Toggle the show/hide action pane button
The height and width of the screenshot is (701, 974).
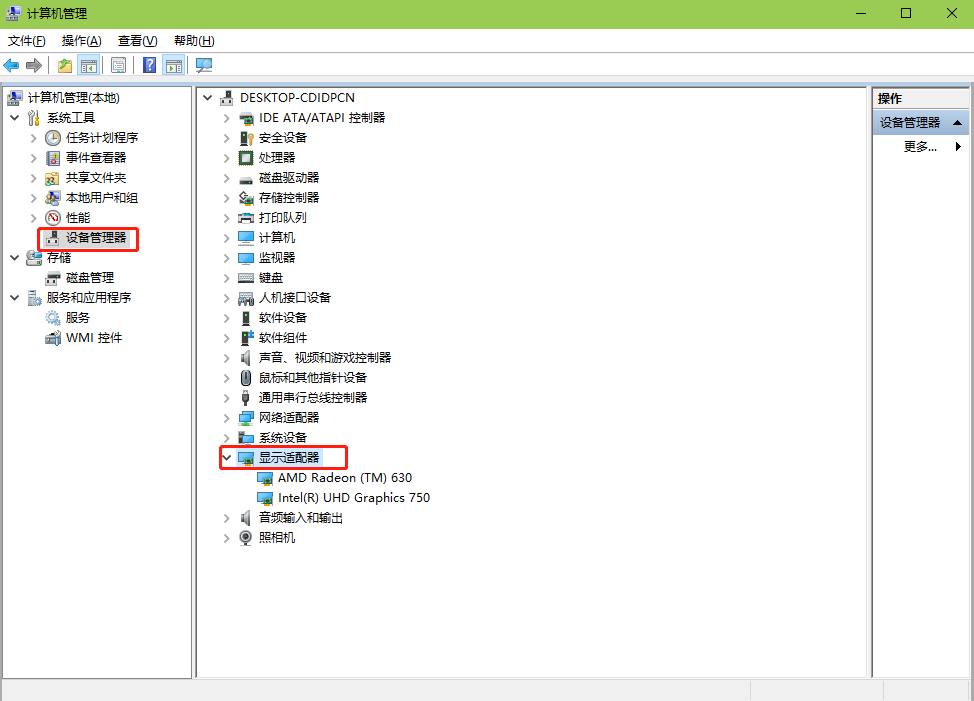pyautogui.click(x=174, y=66)
